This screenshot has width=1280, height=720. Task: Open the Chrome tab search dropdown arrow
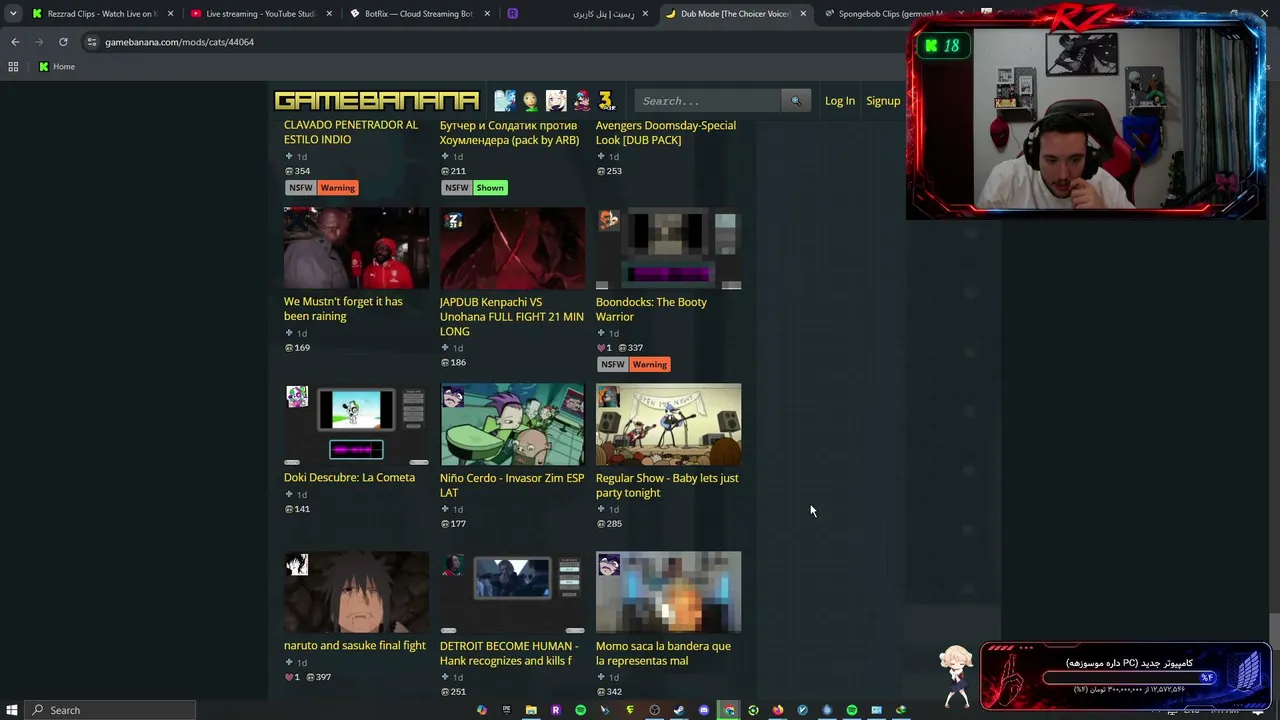pos(13,14)
